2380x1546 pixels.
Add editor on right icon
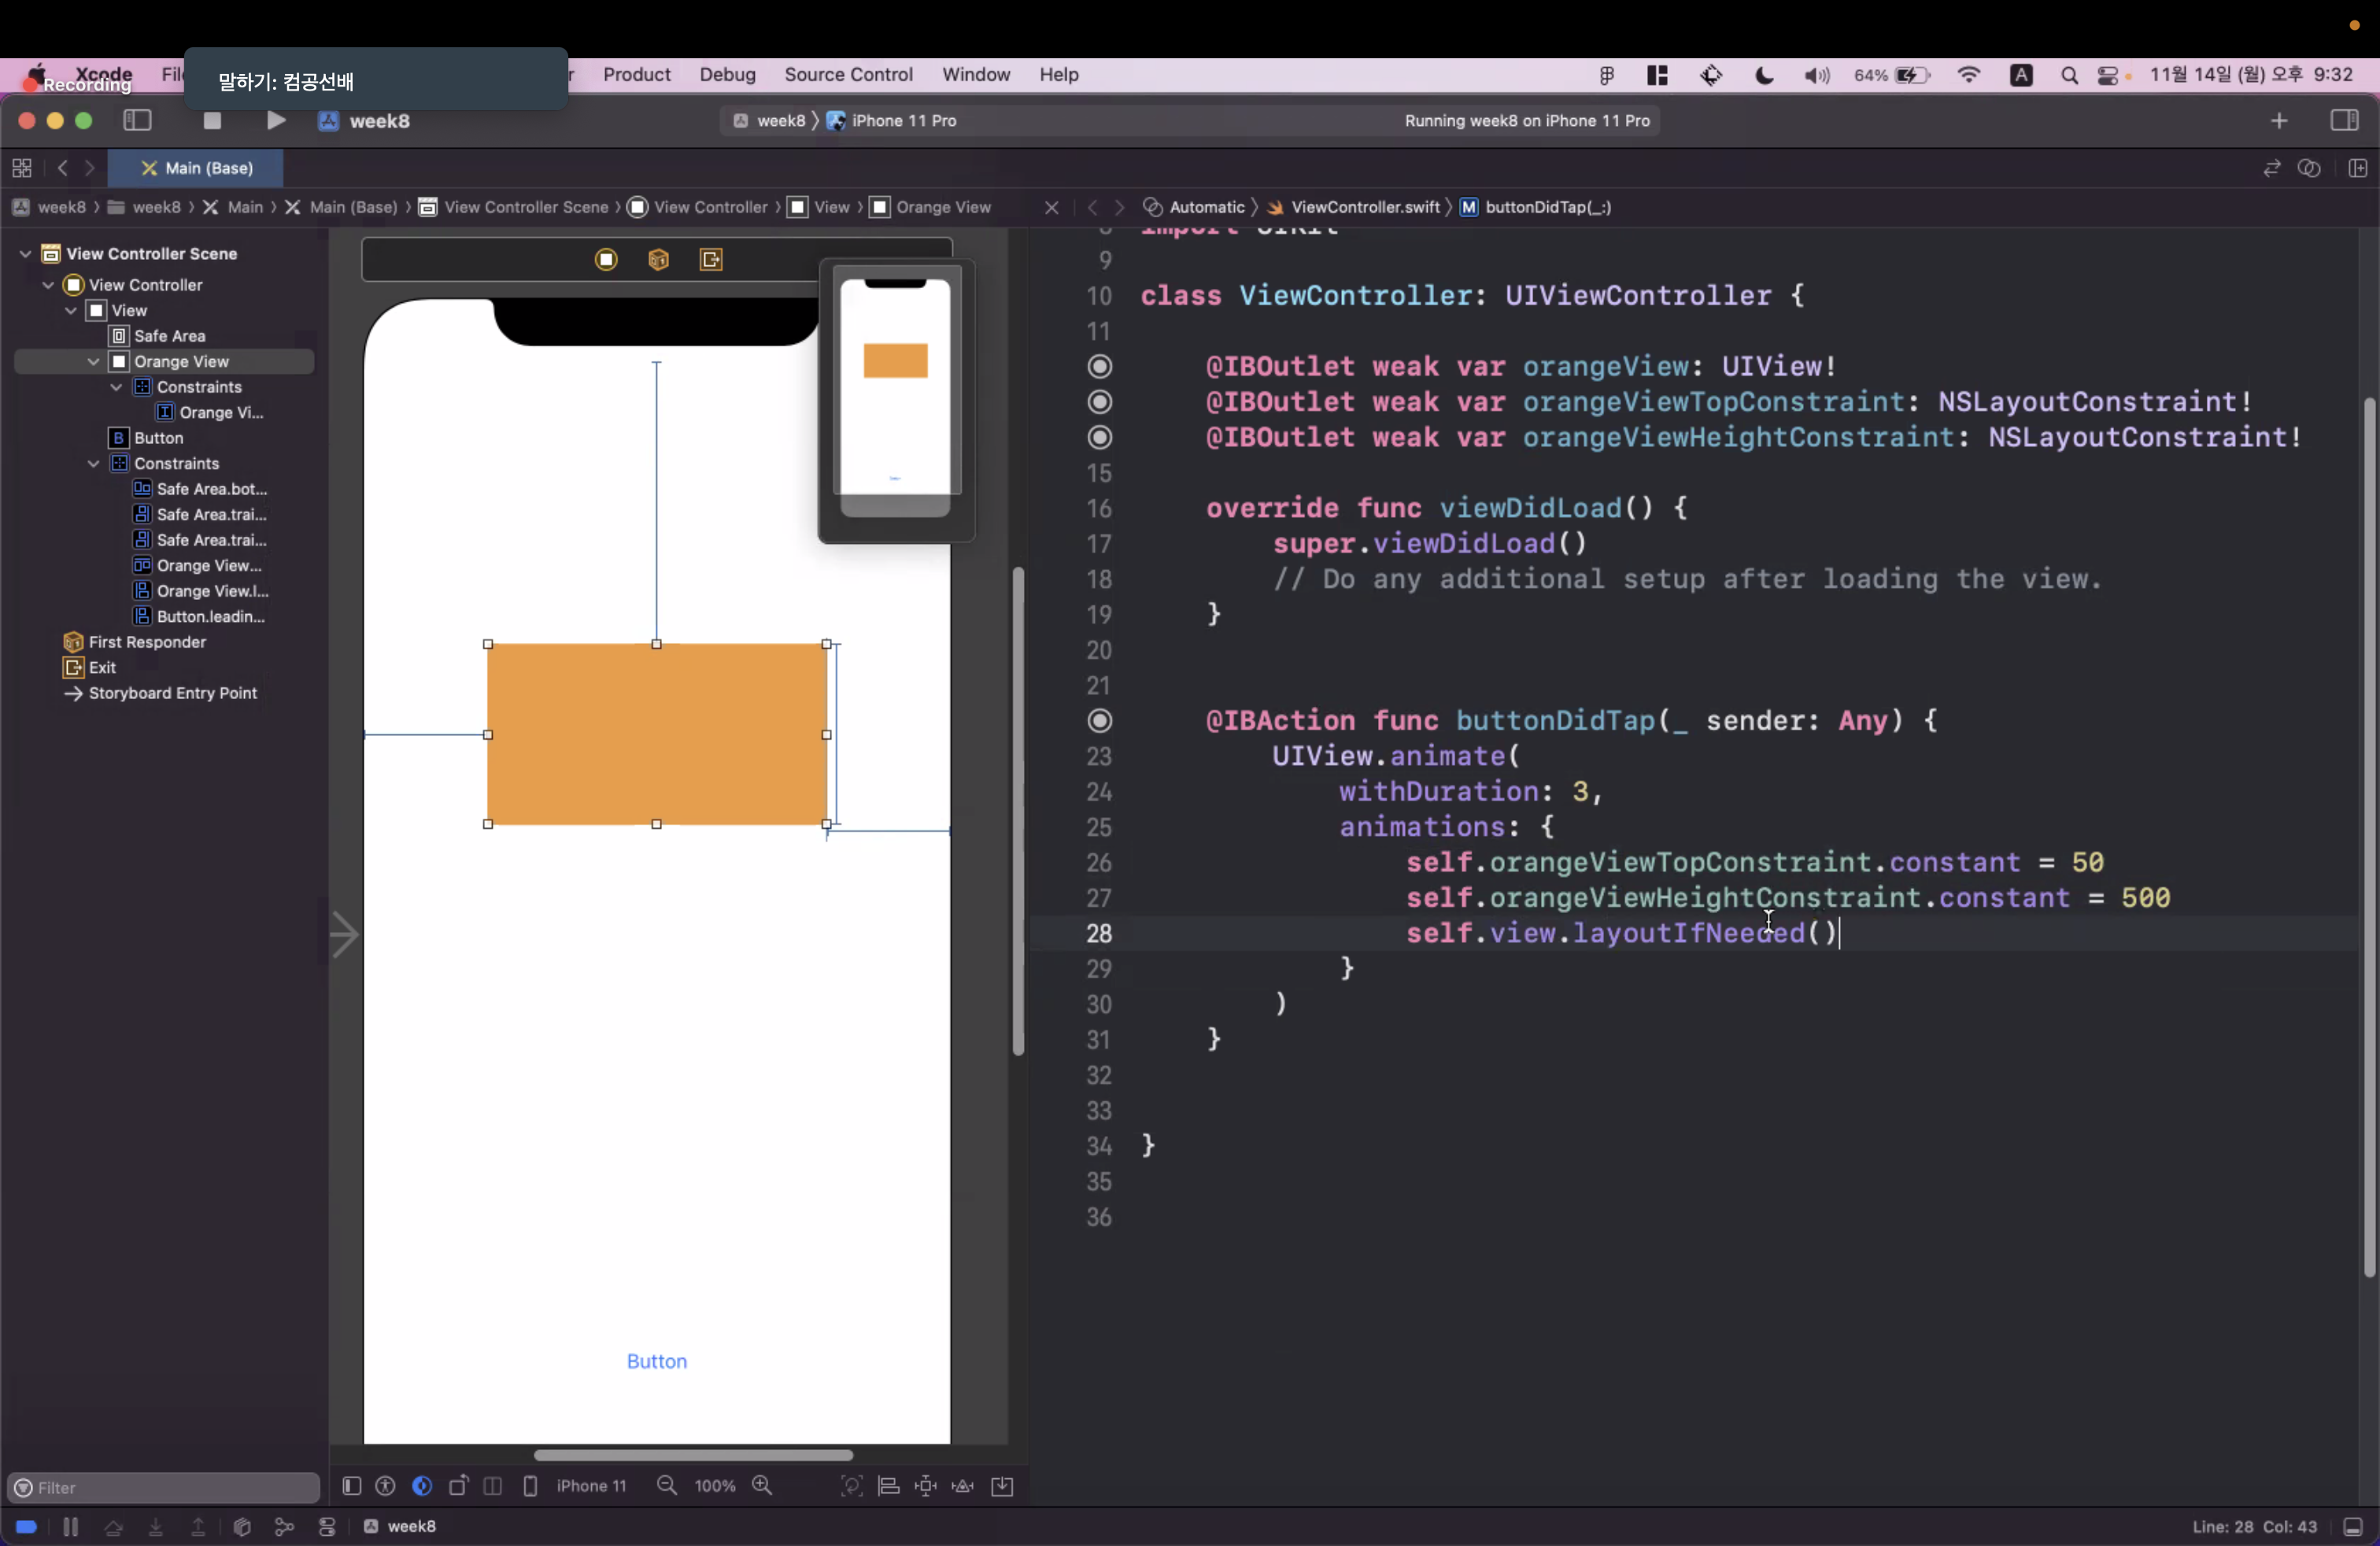coord(2357,168)
